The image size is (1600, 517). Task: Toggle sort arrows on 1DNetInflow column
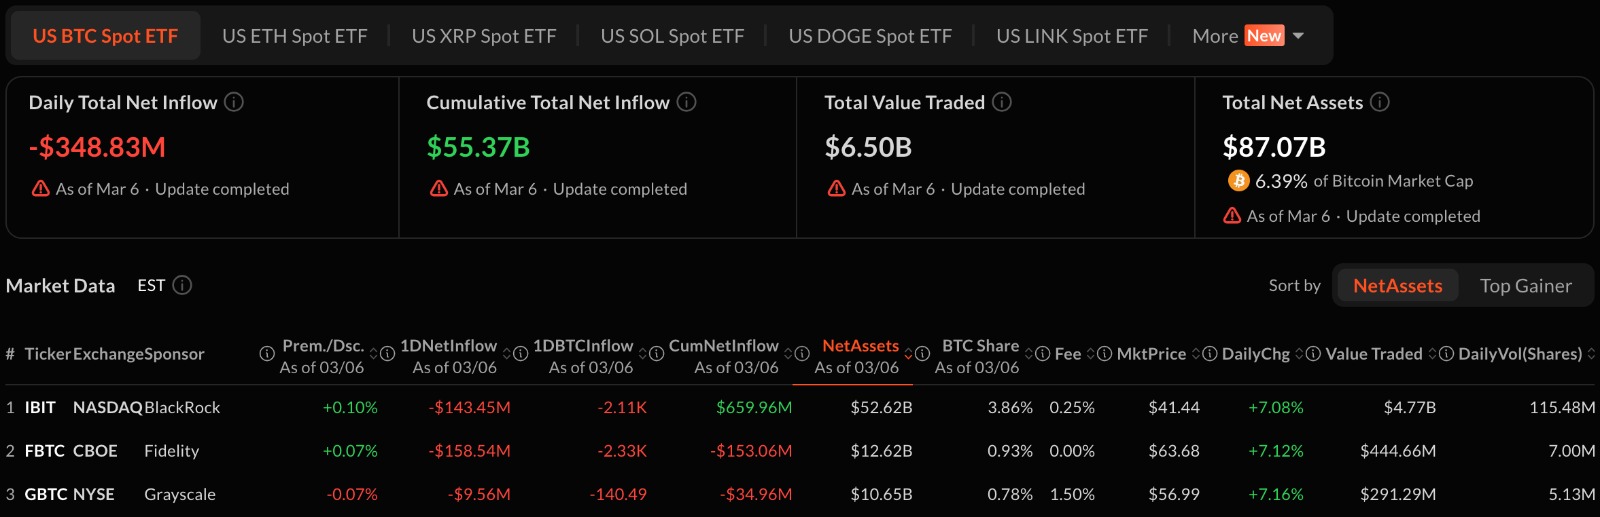pyautogui.click(x=507, y=354)
